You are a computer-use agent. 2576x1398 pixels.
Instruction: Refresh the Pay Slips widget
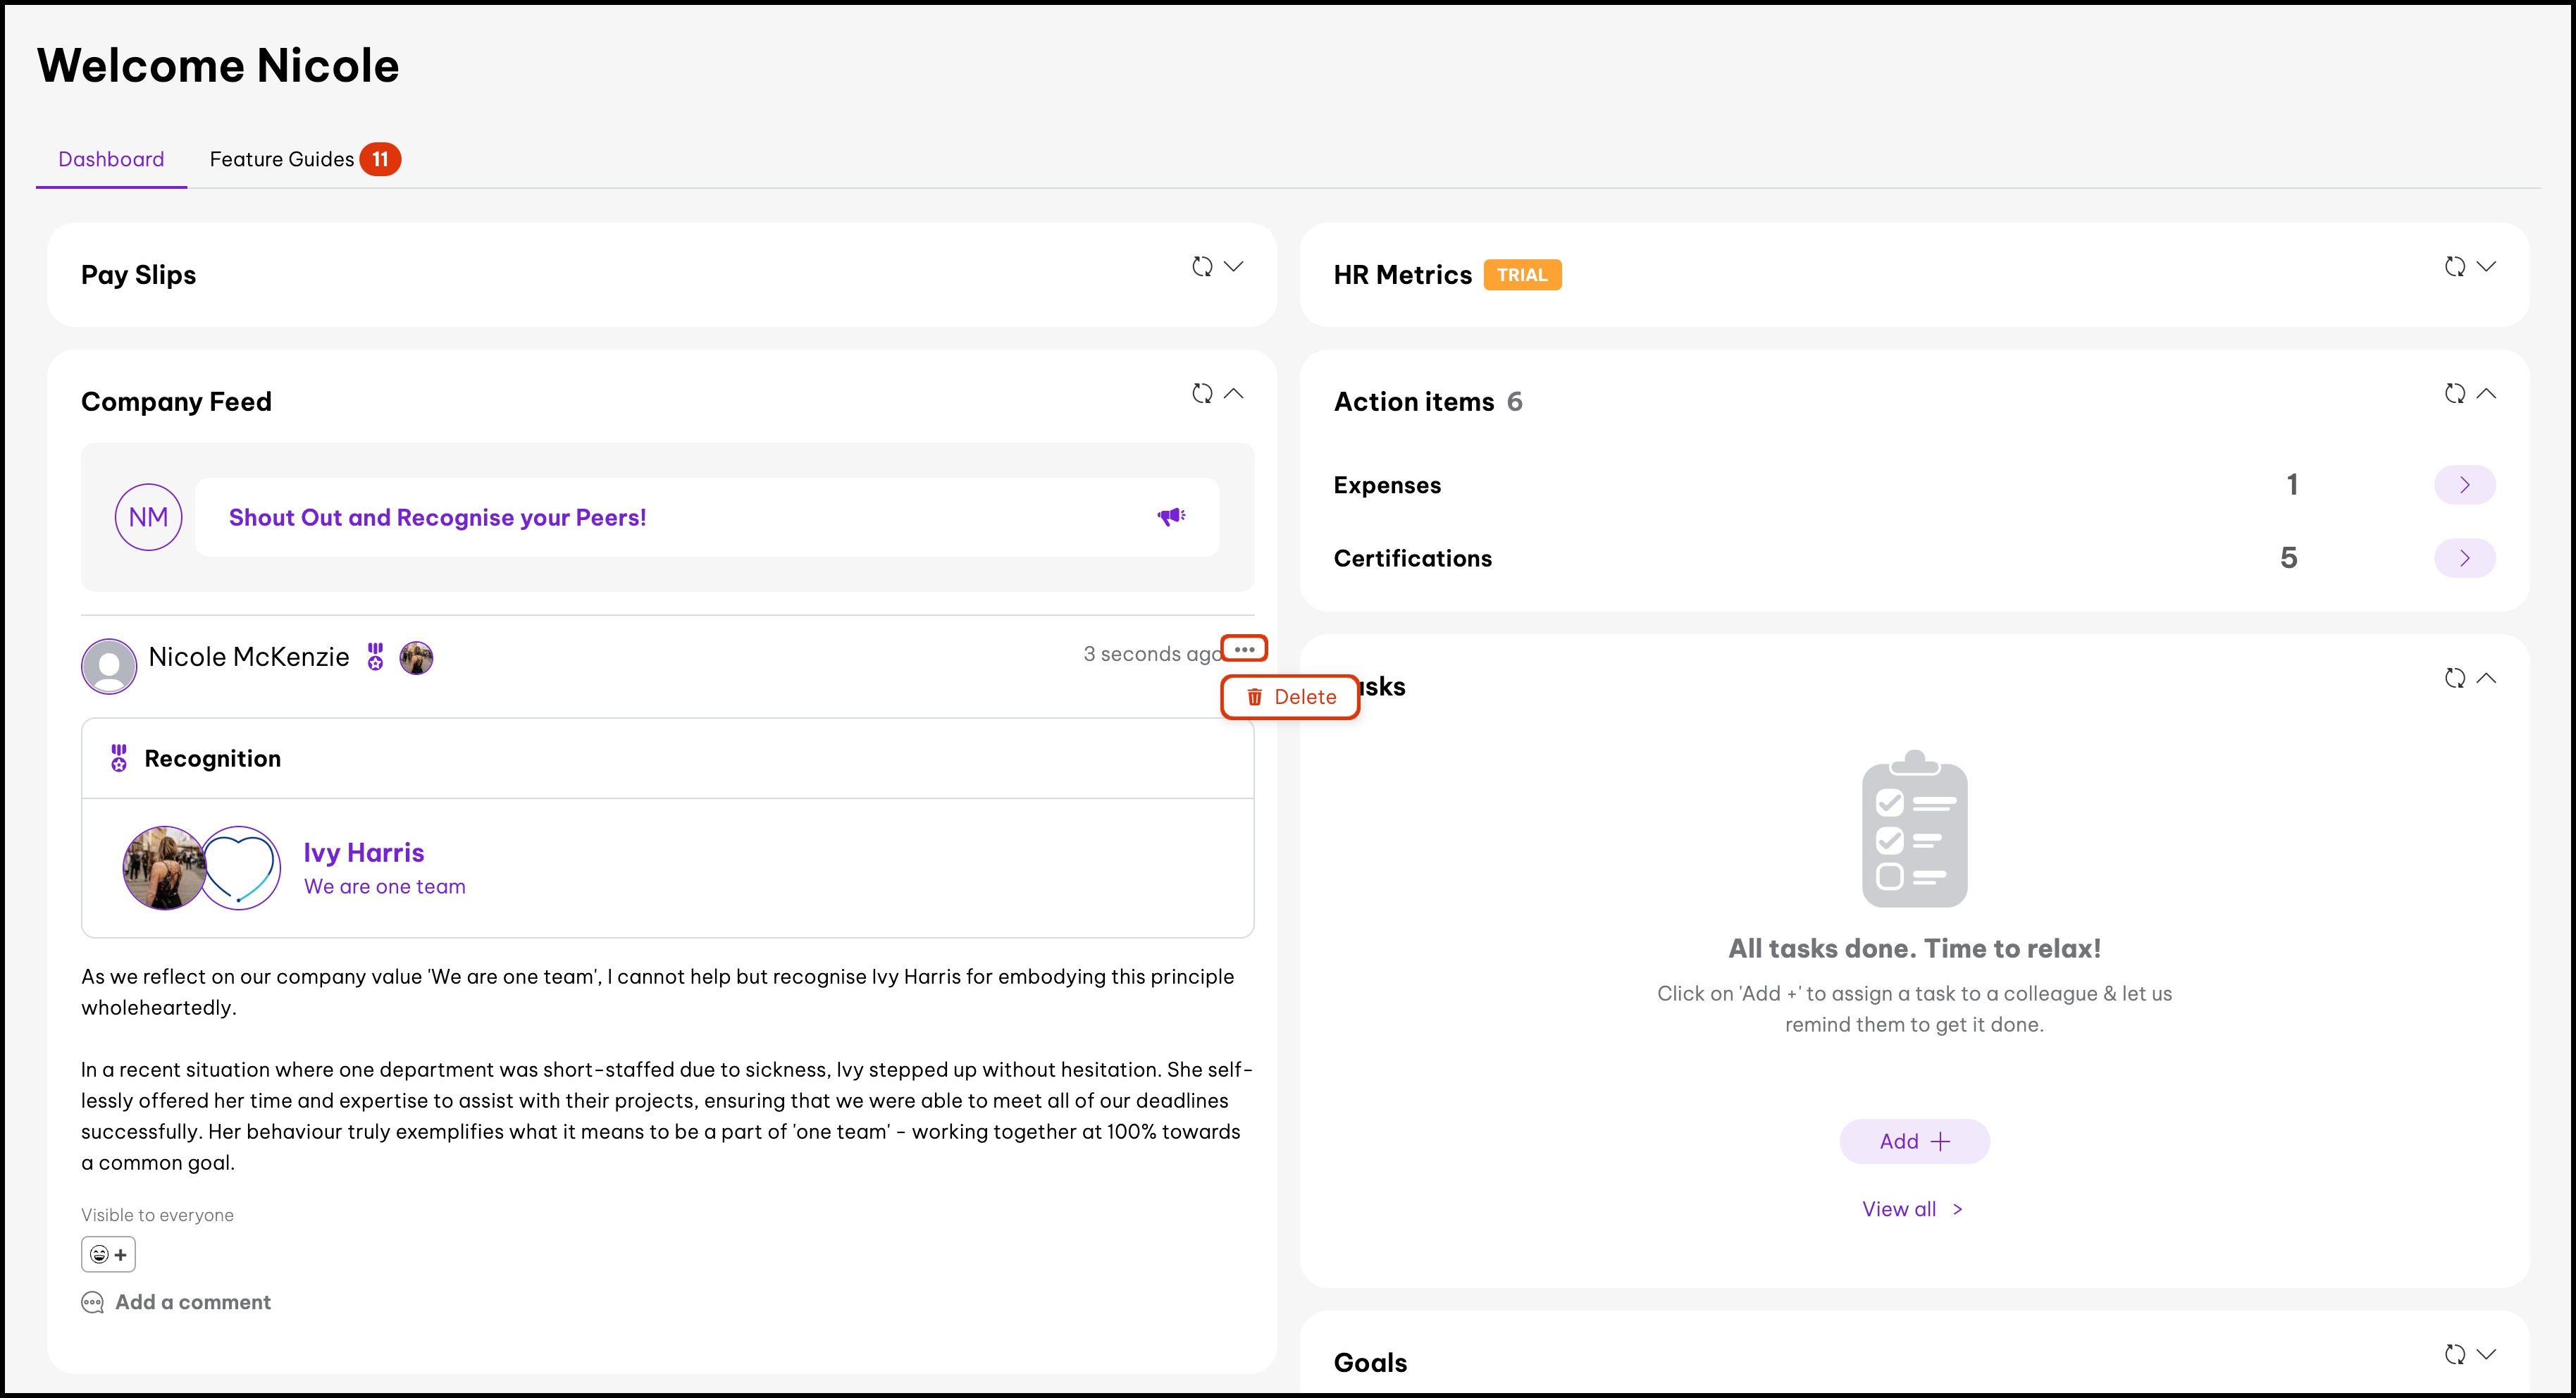click(1202, 267)
